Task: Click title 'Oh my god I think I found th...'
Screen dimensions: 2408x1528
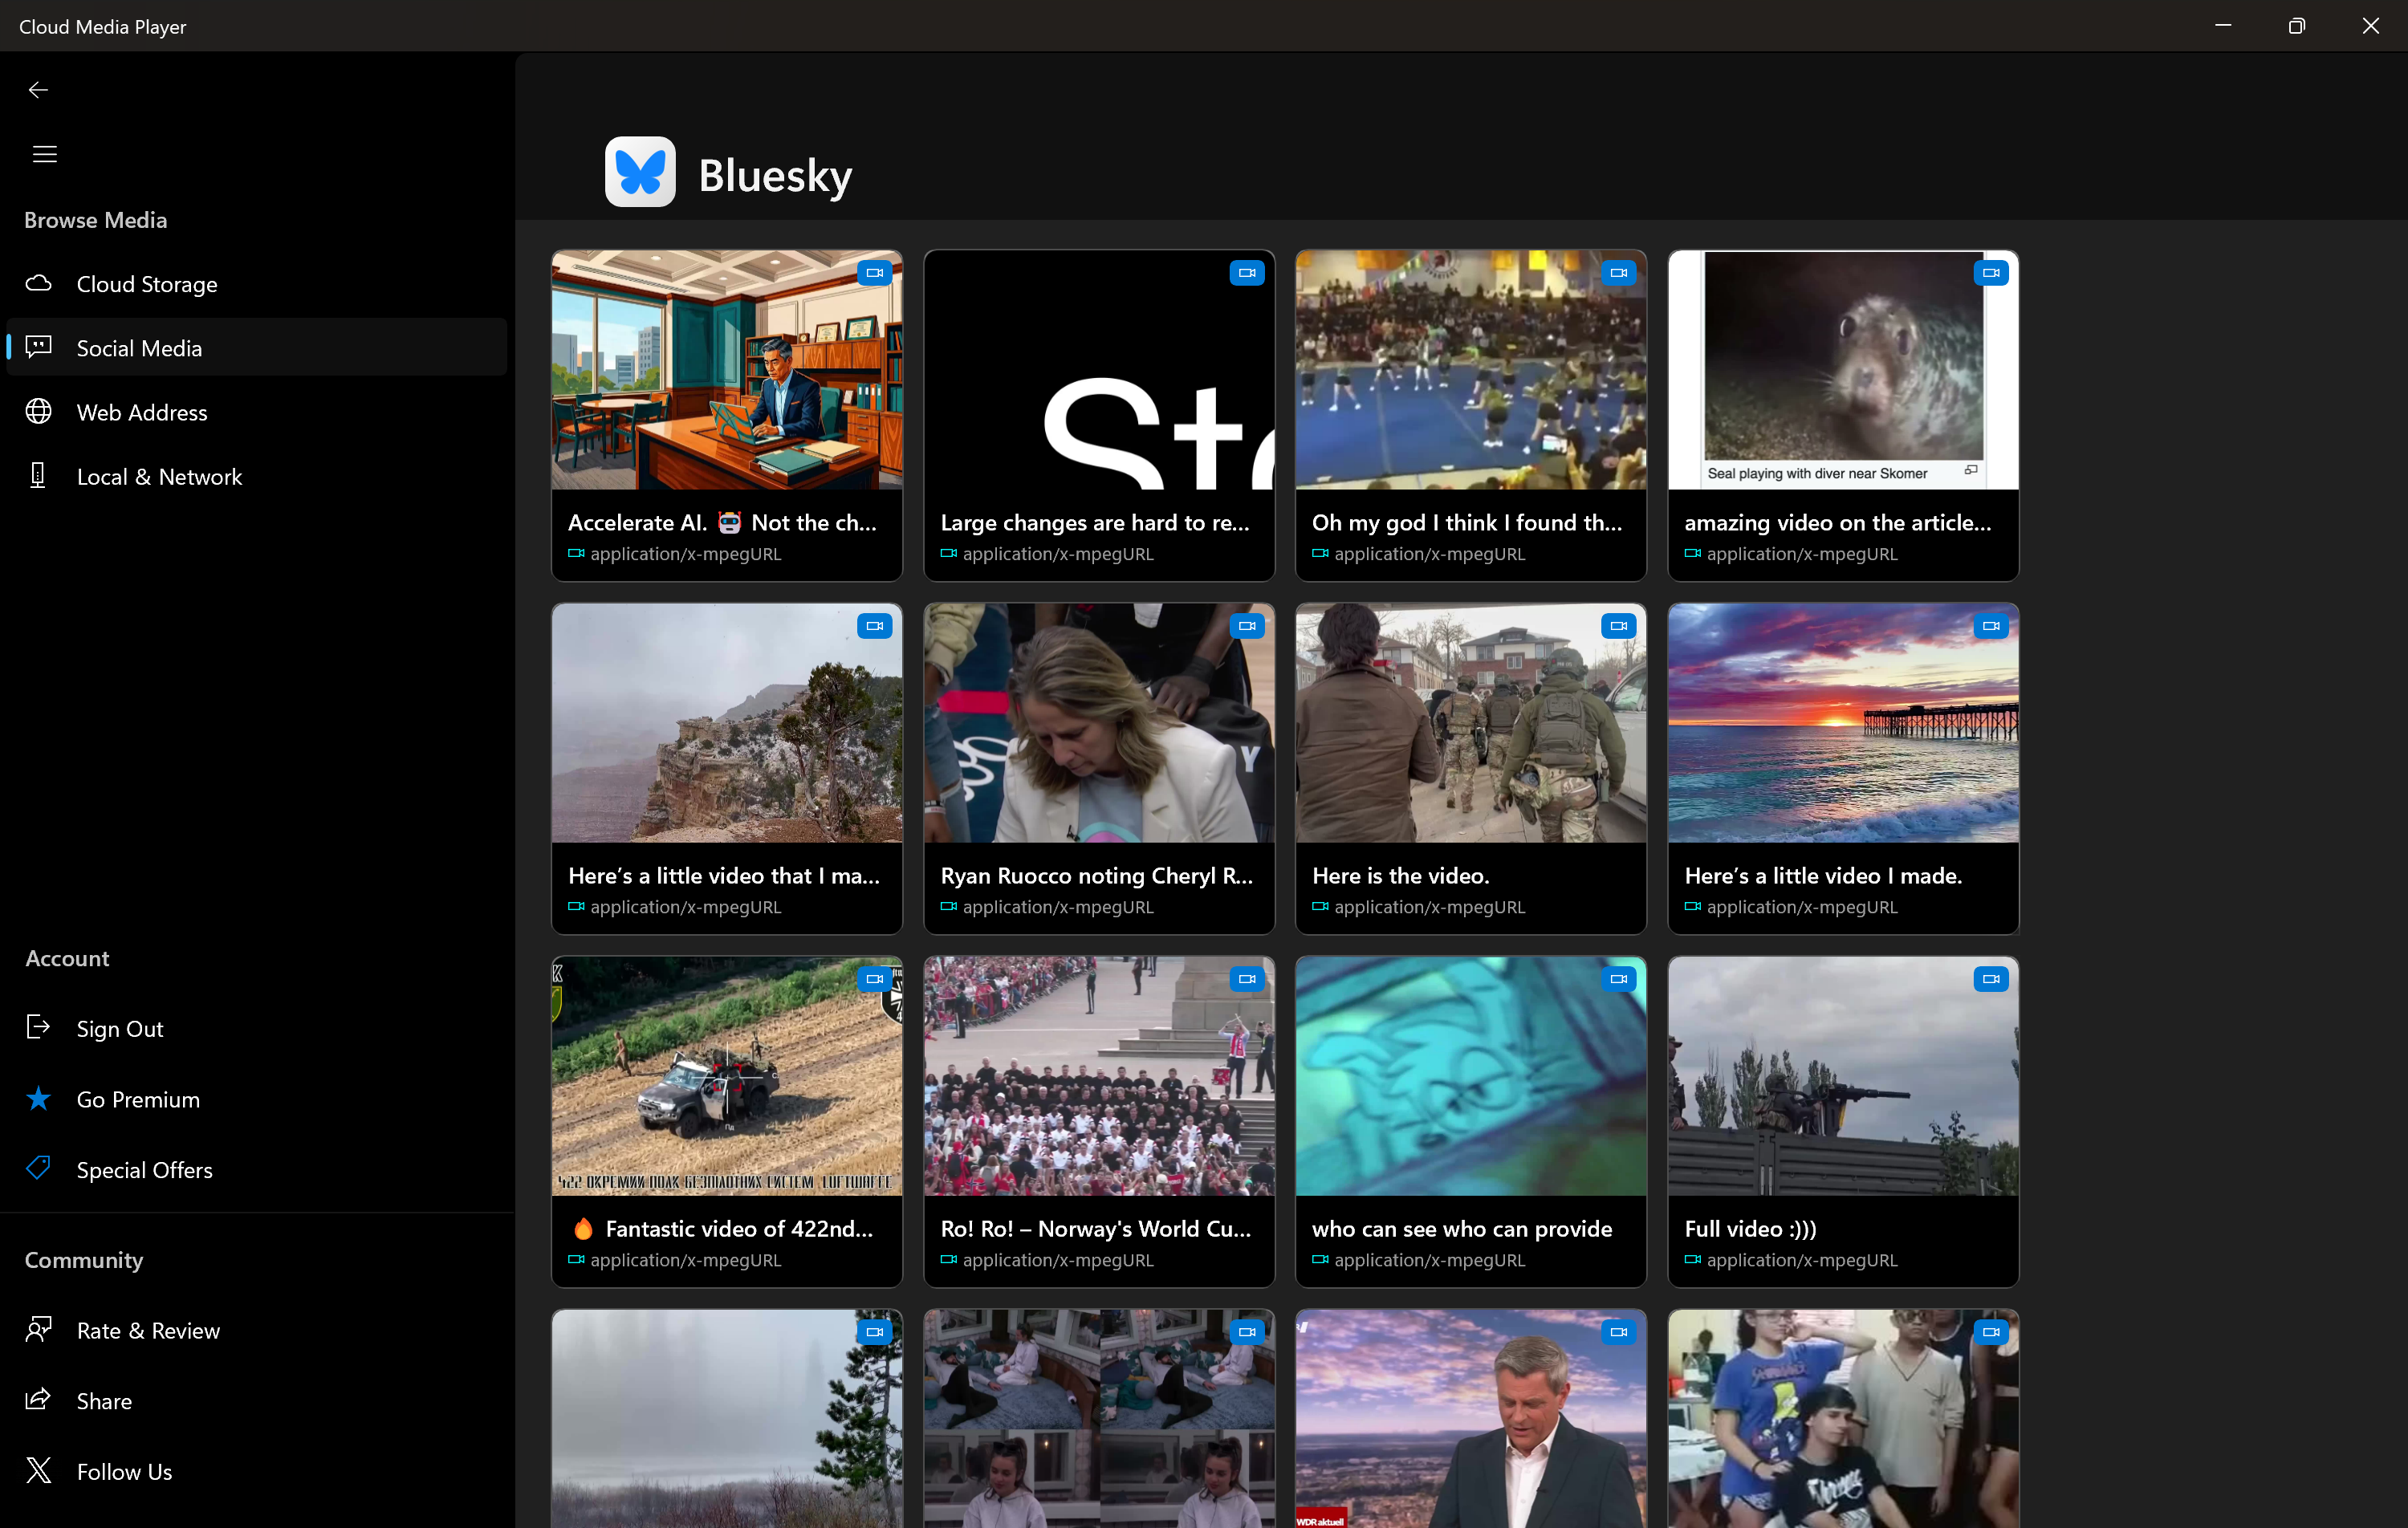Action: tap(1467, 522)
